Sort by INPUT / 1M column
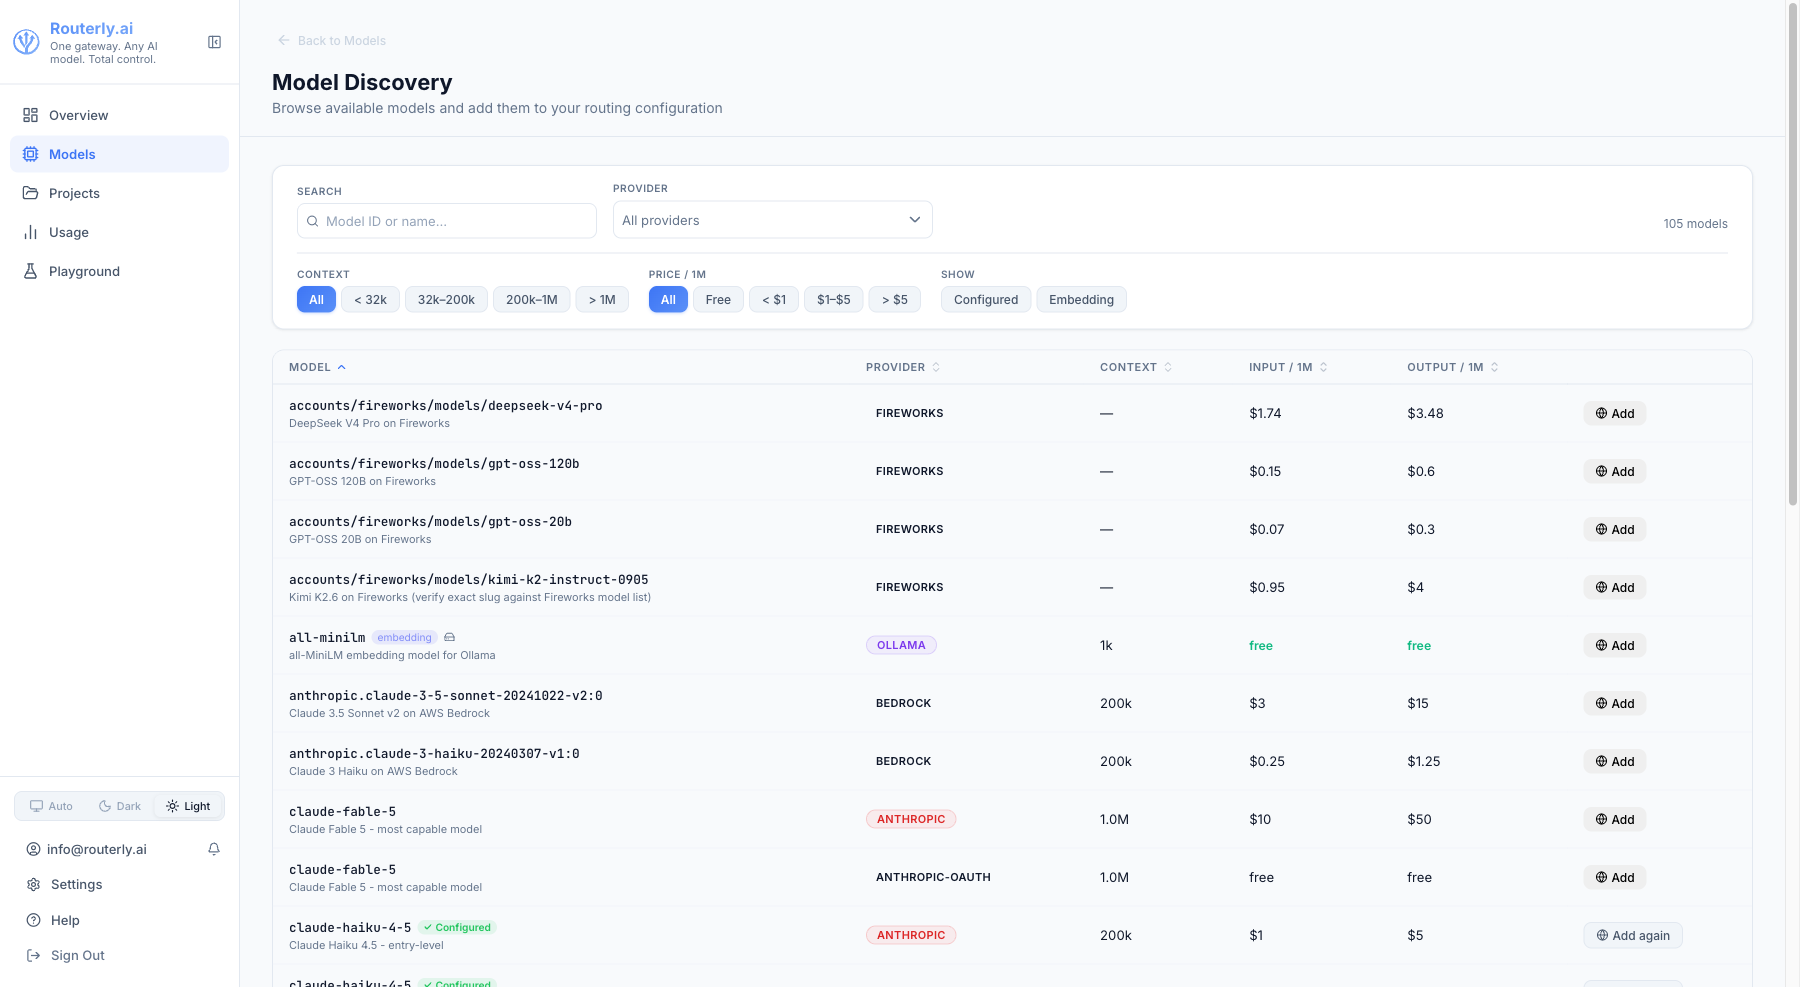 tap(1288, 367)
